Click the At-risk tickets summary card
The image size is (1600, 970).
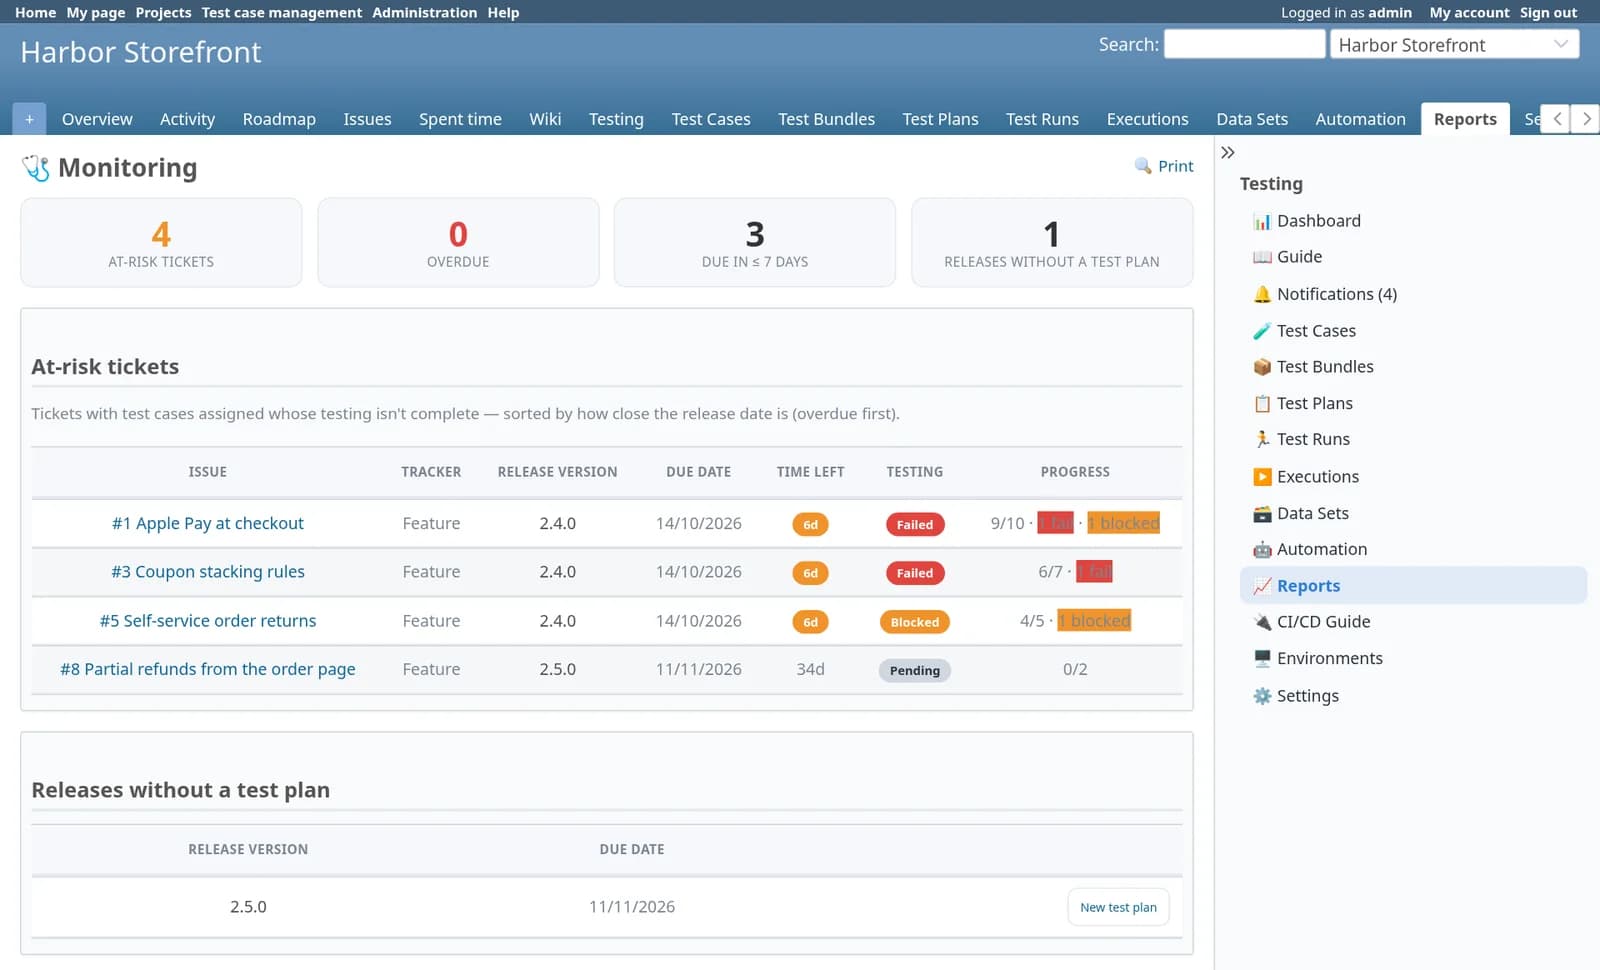coord(161,242)
